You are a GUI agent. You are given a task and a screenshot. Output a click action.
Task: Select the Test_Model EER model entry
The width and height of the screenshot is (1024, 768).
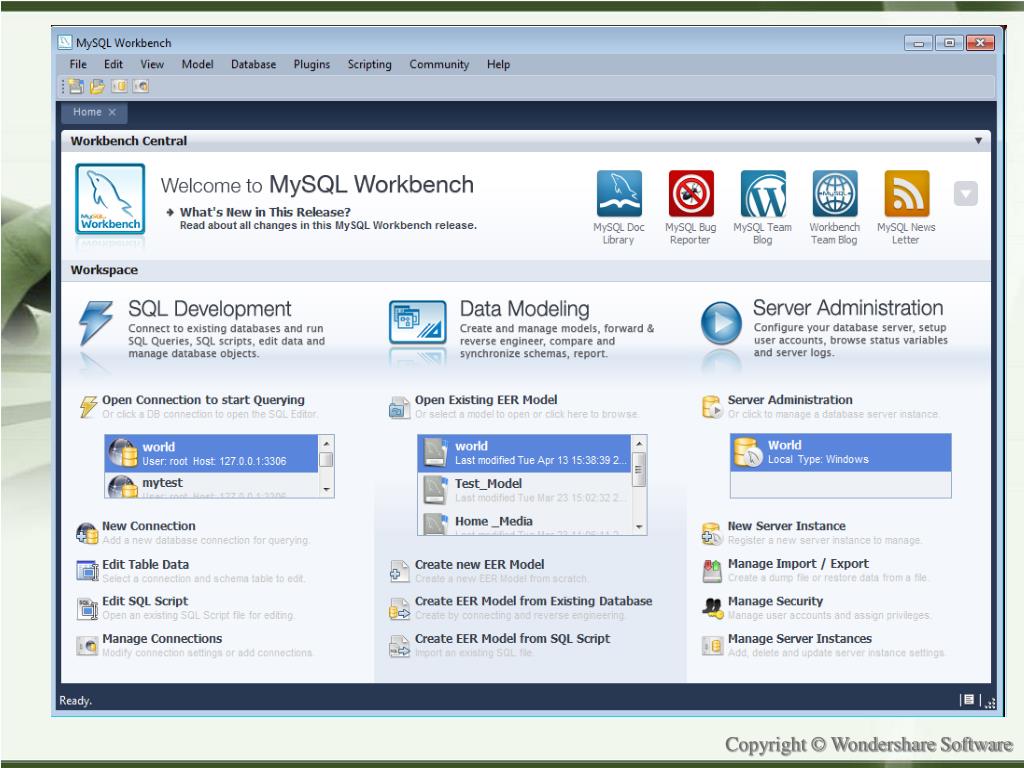click(x=524, y=490)
